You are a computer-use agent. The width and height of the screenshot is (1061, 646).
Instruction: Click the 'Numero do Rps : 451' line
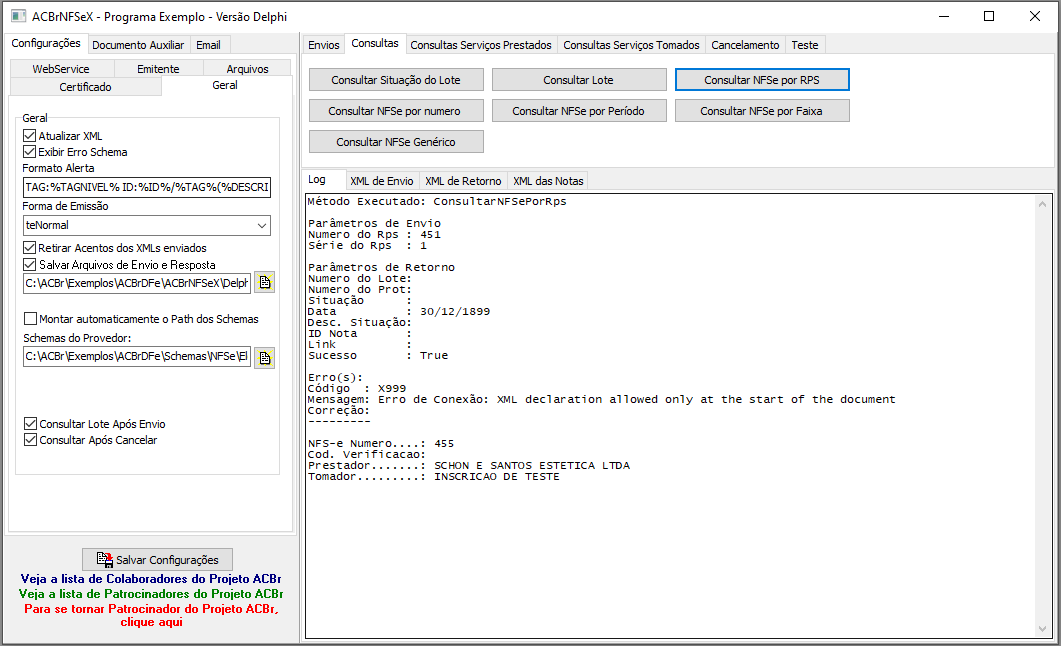tap(374, 235)
